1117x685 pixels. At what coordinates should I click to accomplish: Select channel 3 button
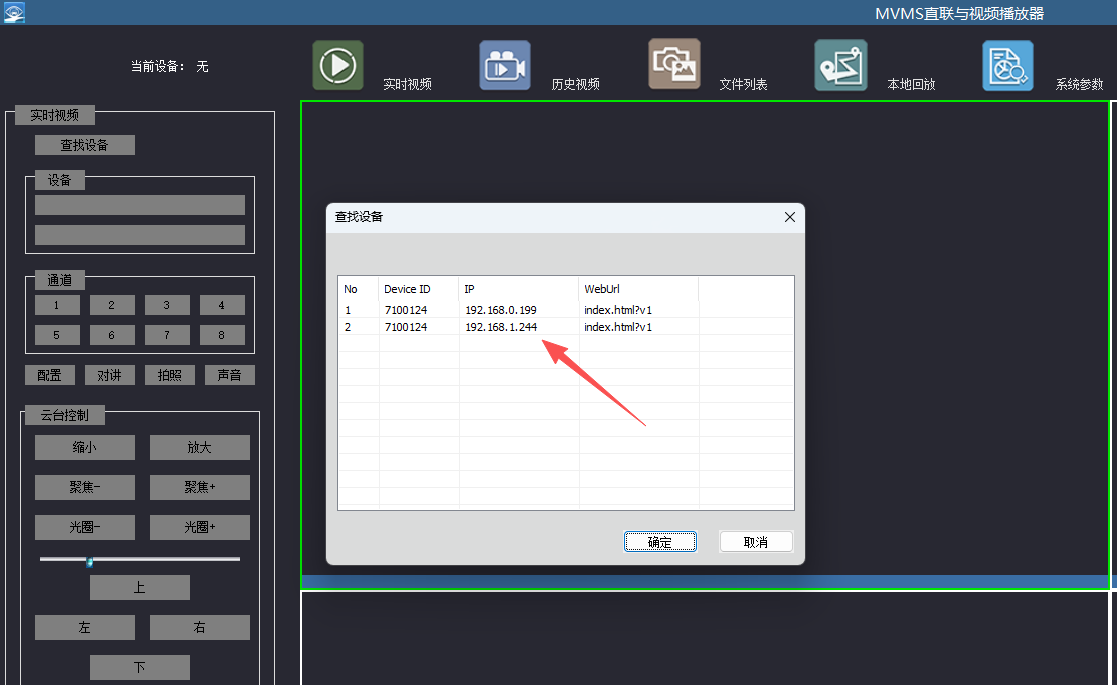(167, 305)
